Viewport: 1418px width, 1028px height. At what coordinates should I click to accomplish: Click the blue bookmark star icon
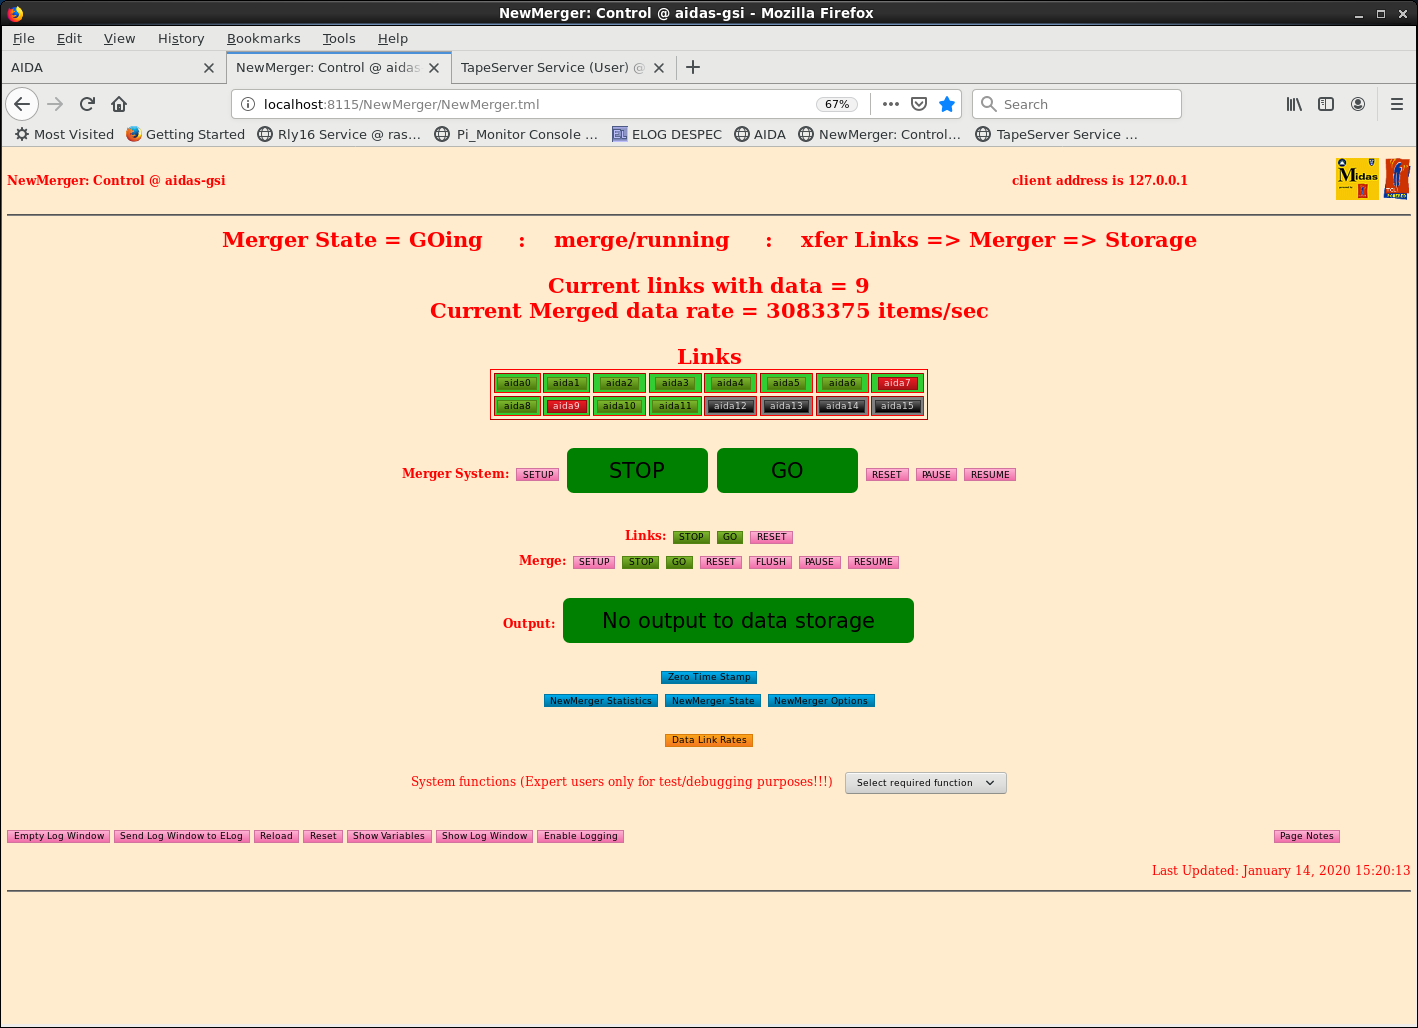pos(947,104)
